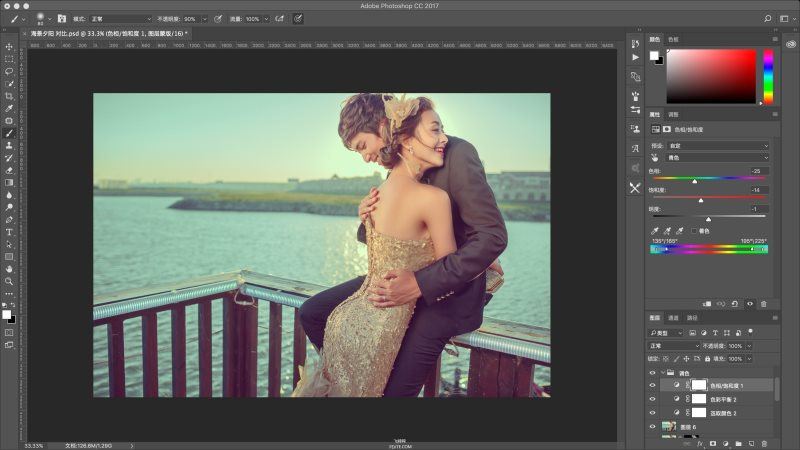Image resolution: width=800 pixels, height=450 pixels.
Task: Hide the Selective Color 2 layer
Action: coord(653,413)
